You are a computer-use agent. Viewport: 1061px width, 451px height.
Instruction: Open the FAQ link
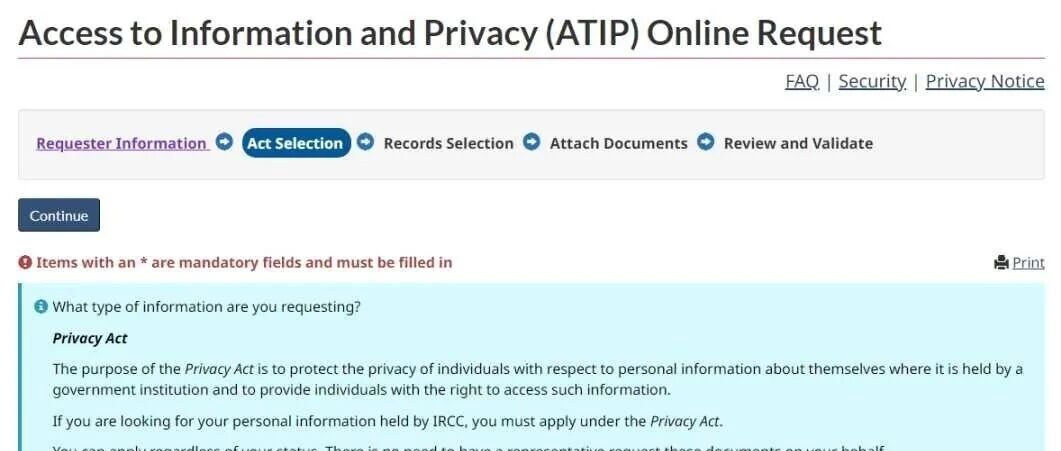(802, 82)
